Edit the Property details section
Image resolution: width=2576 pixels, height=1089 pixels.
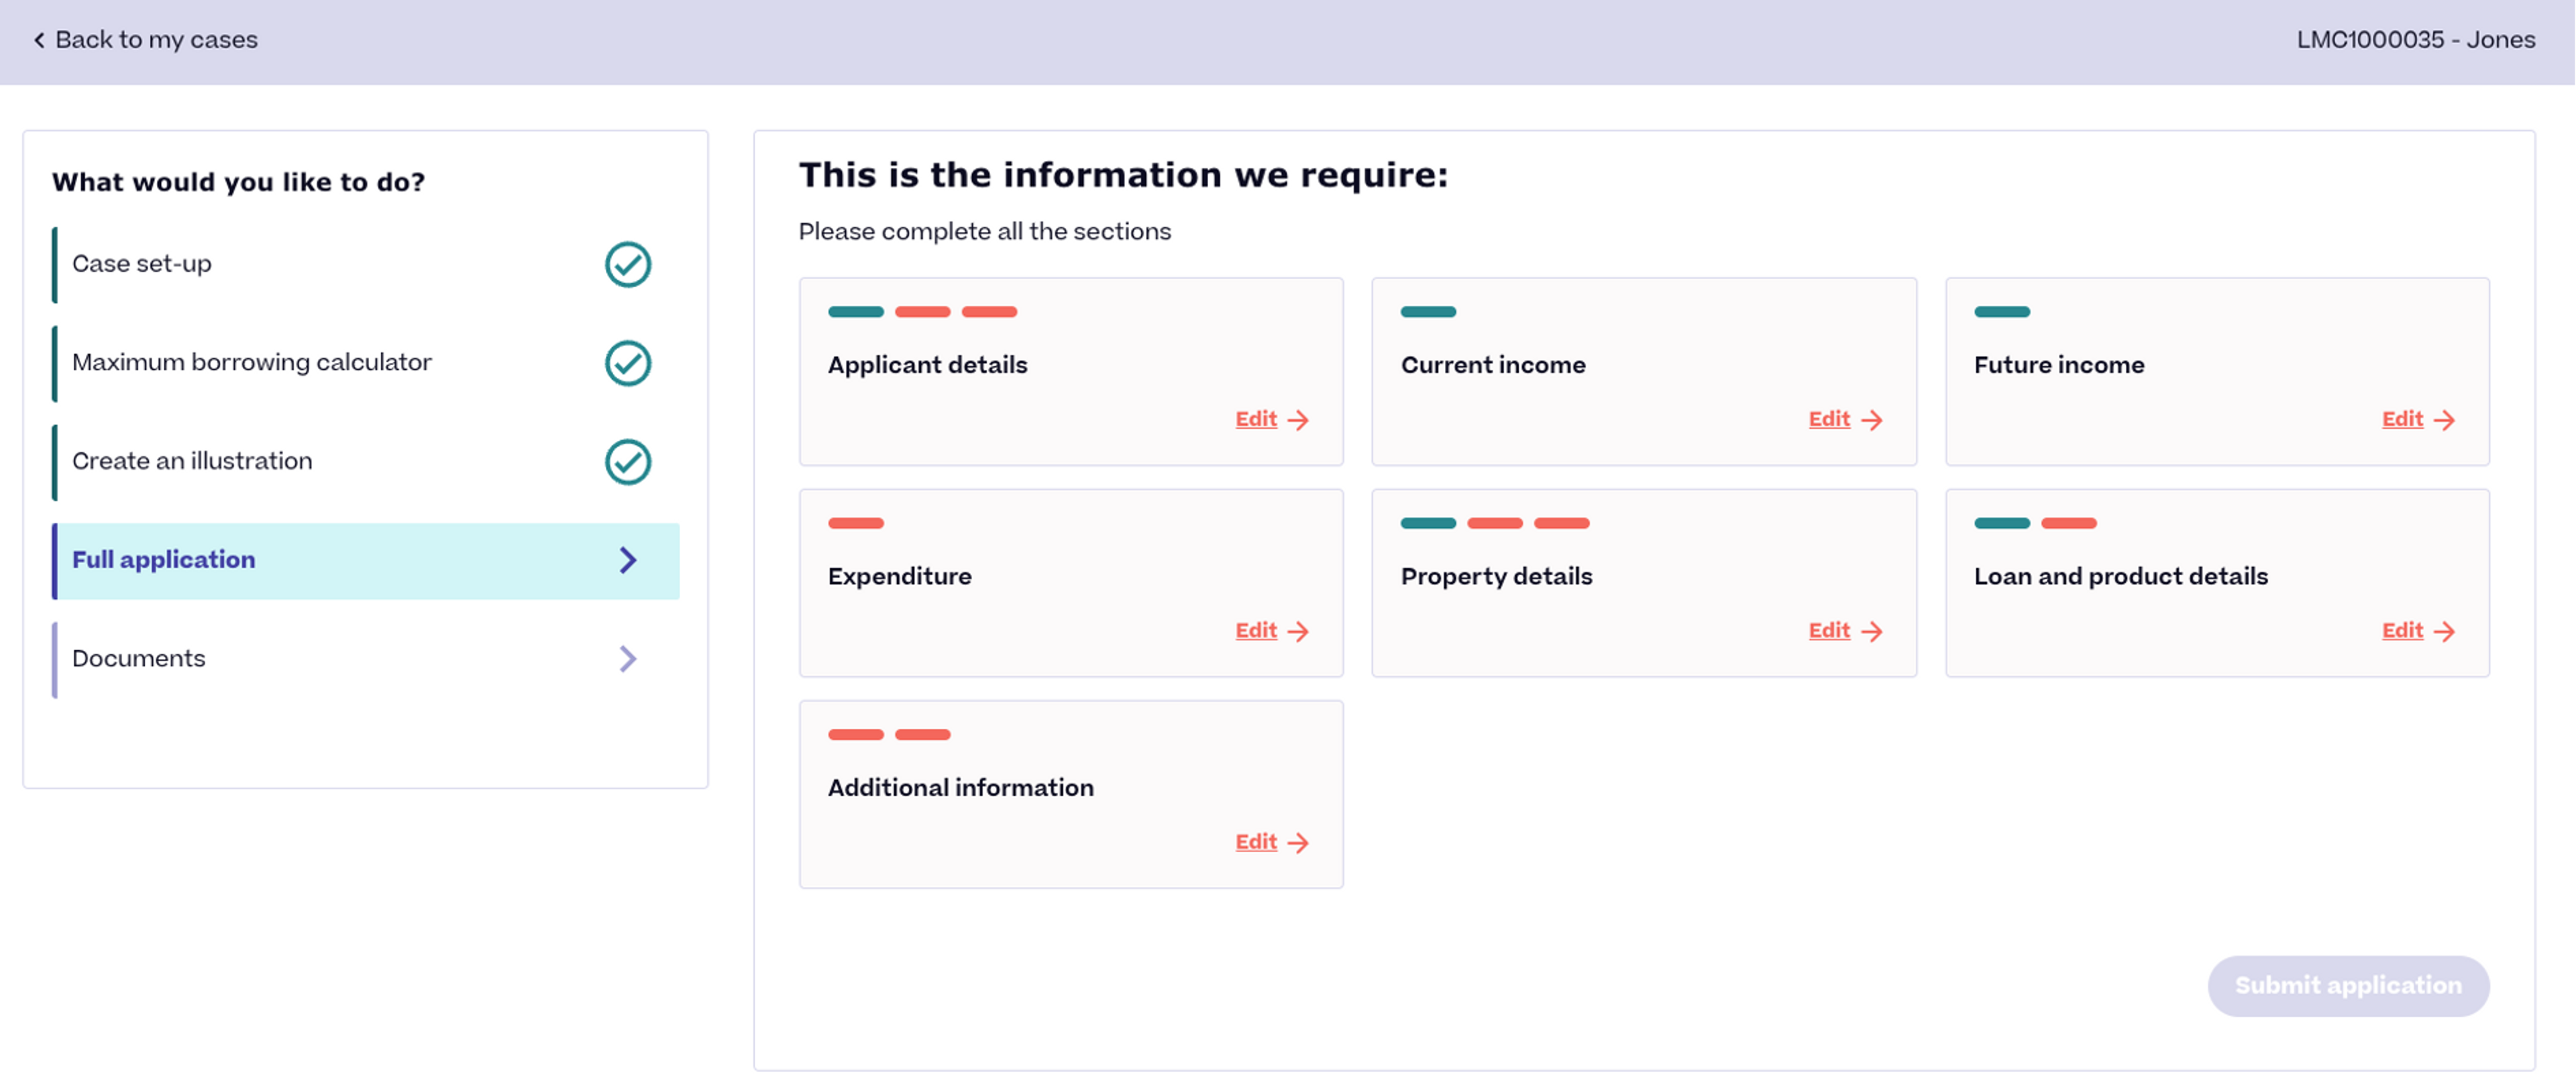[1829, 631]
